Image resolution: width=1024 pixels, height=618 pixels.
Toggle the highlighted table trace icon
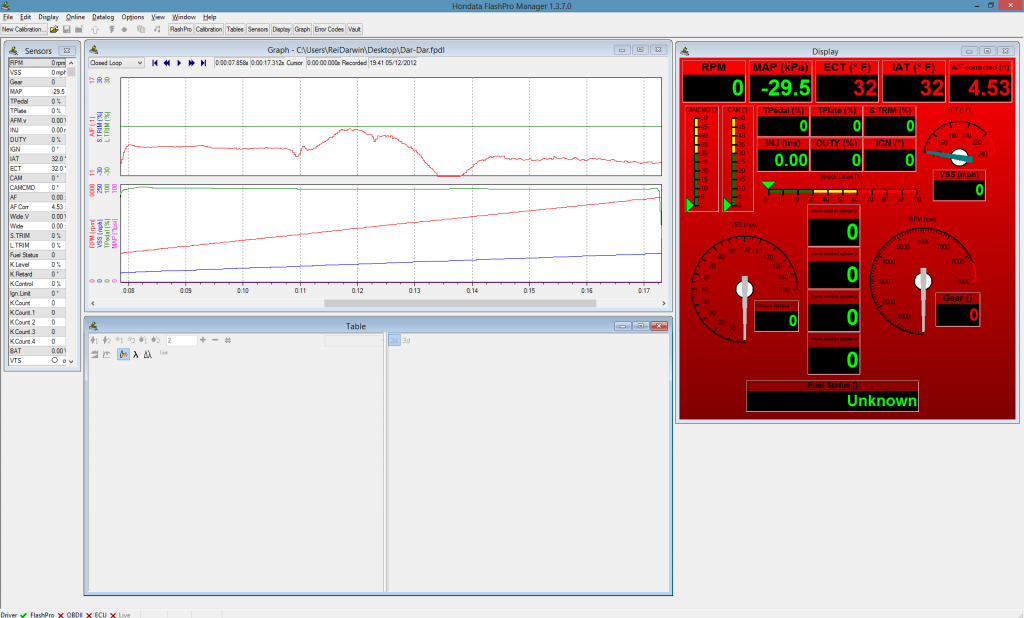tap(123, 354)
